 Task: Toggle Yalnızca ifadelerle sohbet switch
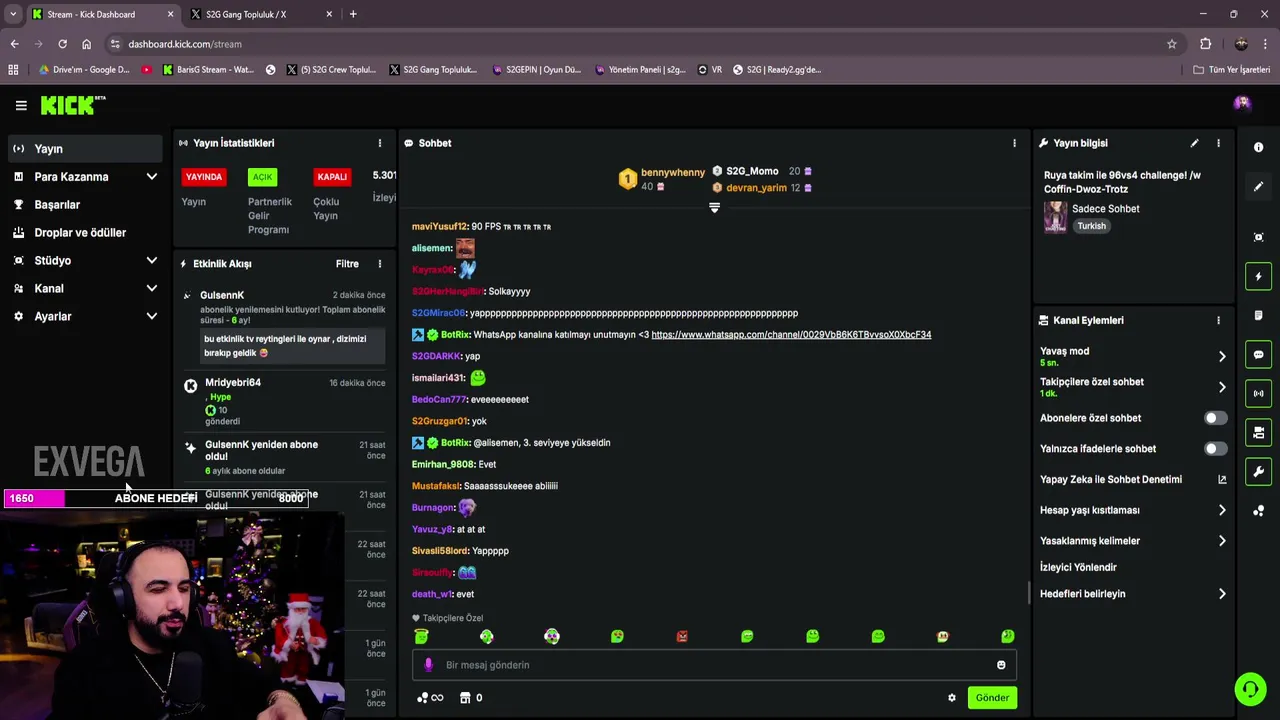click(1215, 449)
